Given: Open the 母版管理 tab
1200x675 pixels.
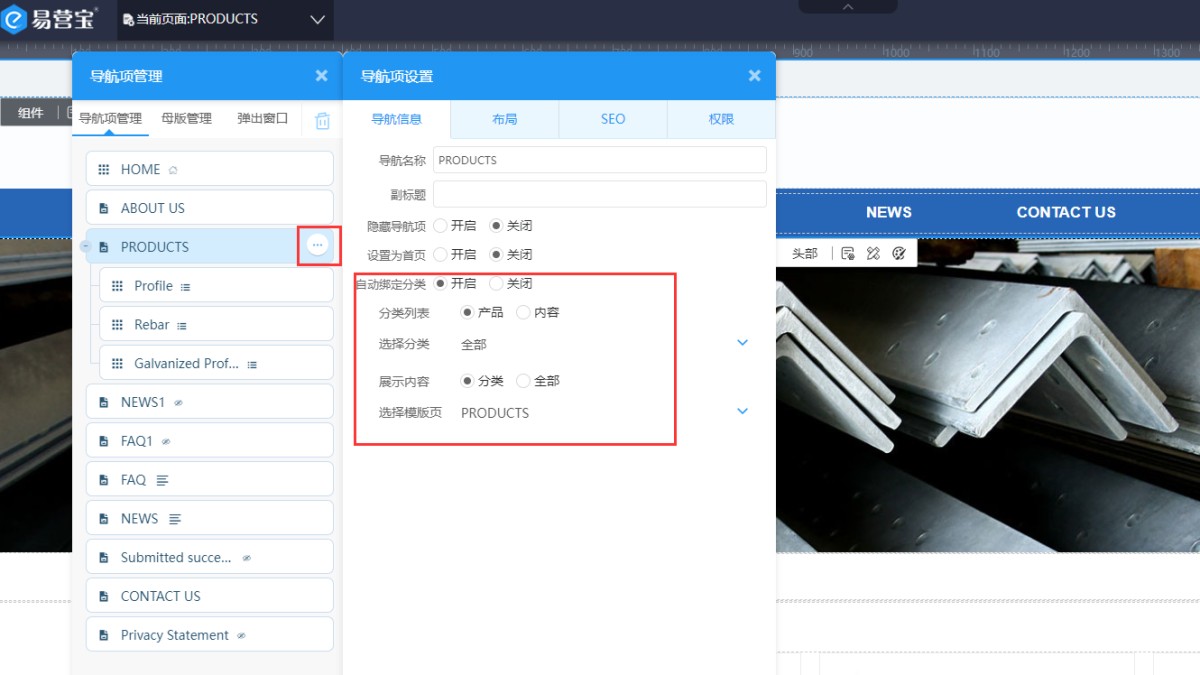Looking at the screenshot, I should coord(186,118).
